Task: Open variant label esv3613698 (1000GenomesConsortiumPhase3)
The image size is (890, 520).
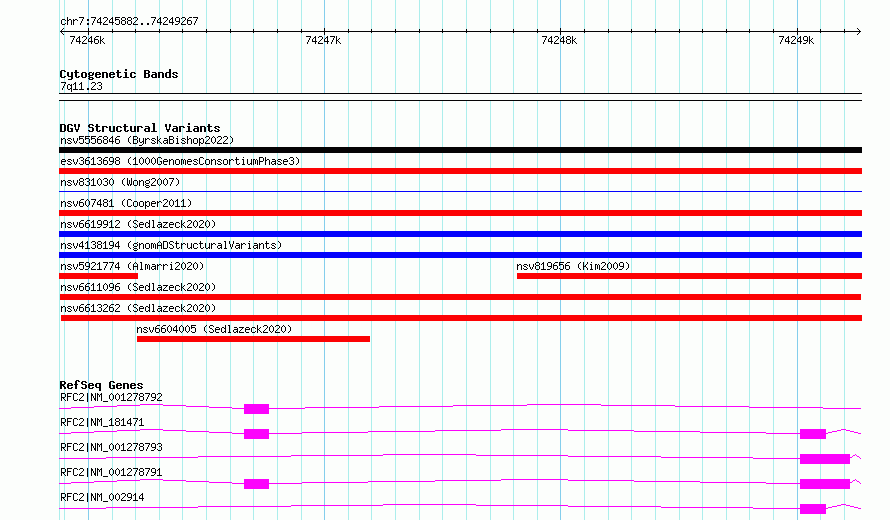Action: point(180,161)
